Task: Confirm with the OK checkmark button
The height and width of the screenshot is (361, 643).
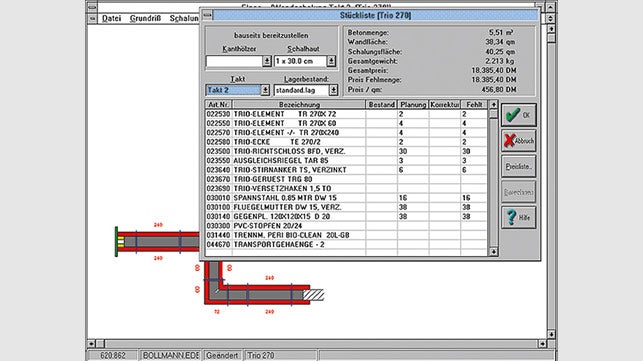Action: [x=518, y=115]
